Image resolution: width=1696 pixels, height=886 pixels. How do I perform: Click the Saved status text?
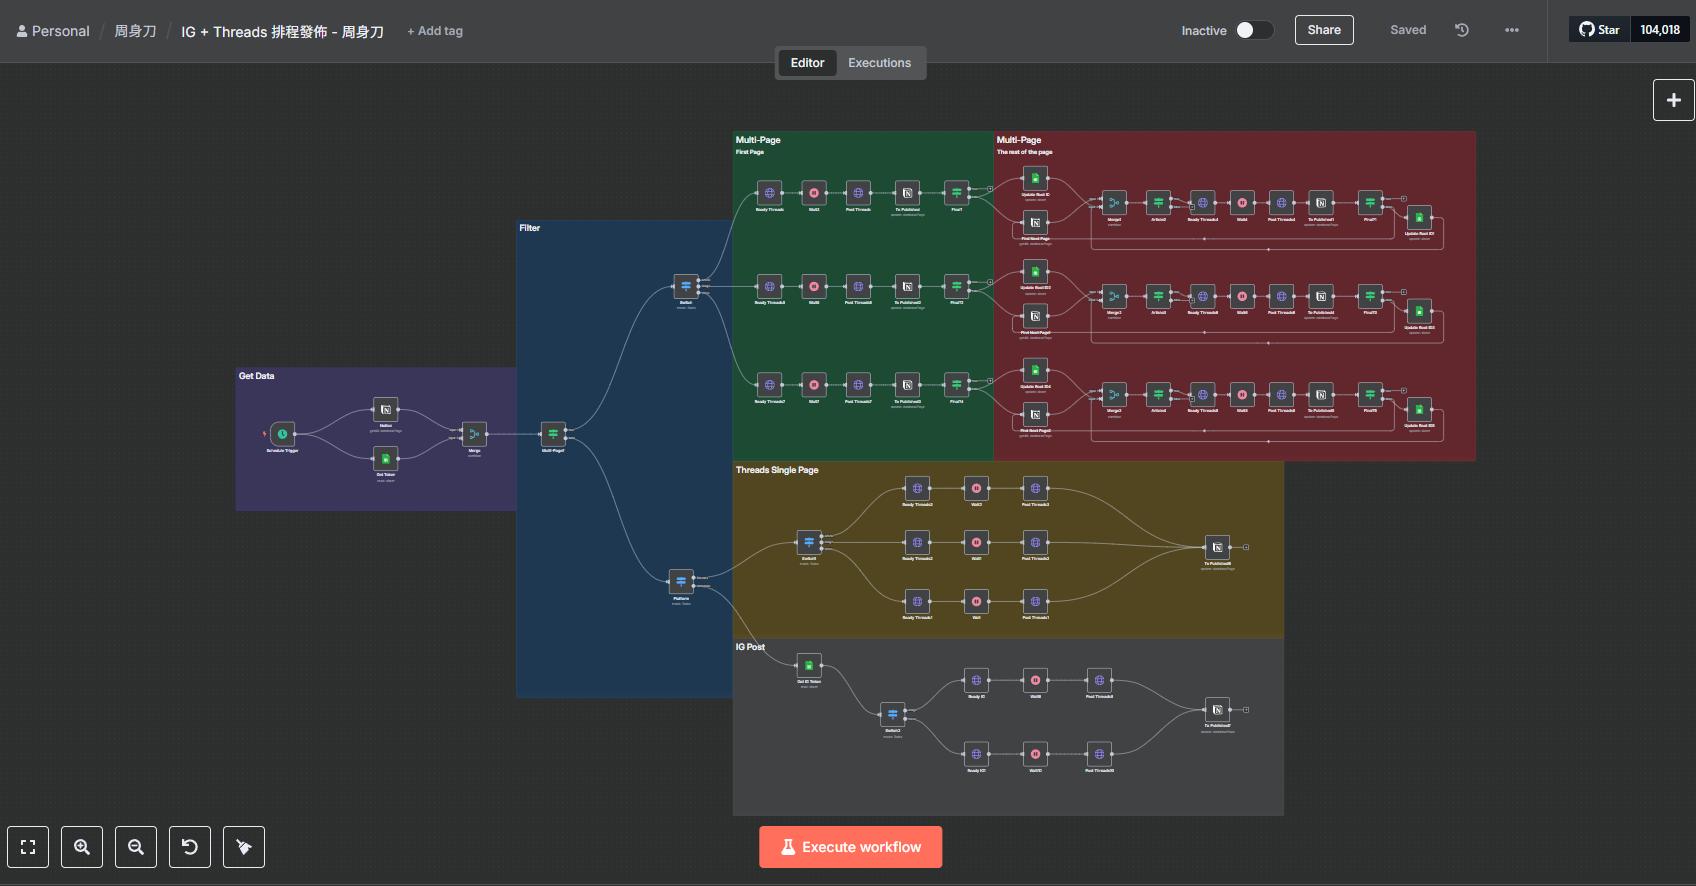(x=1408, y=30)
